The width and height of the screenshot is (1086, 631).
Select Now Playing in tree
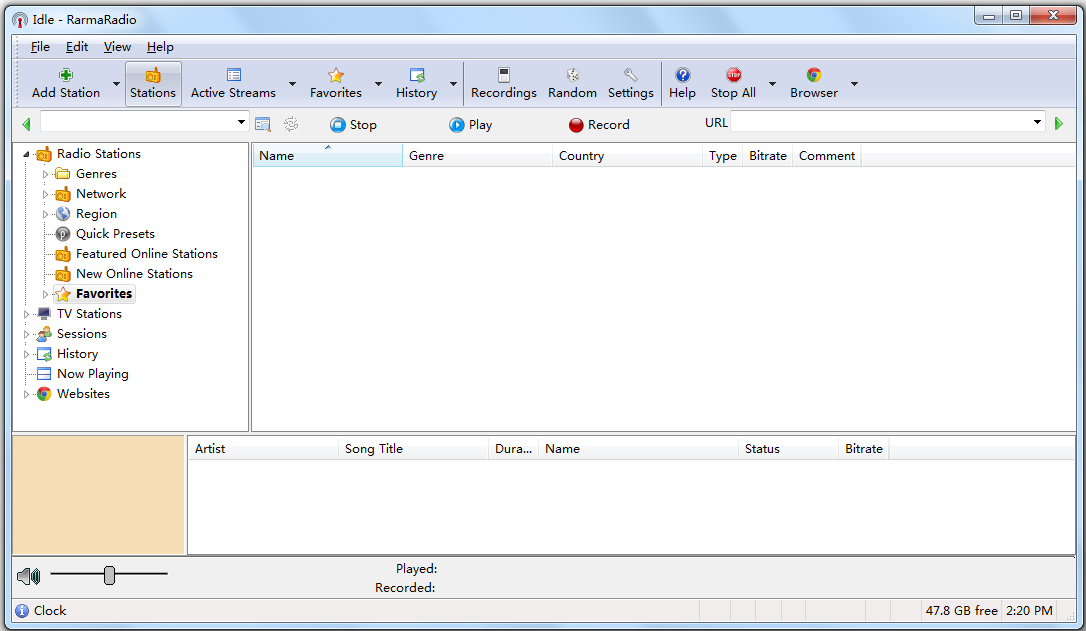click(92, 374)
